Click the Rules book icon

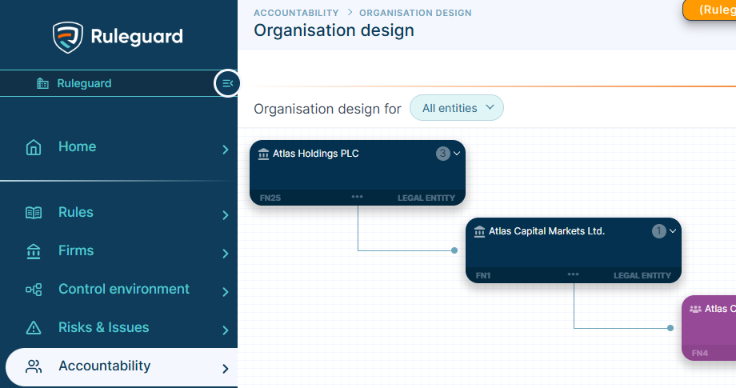(33, 213)
